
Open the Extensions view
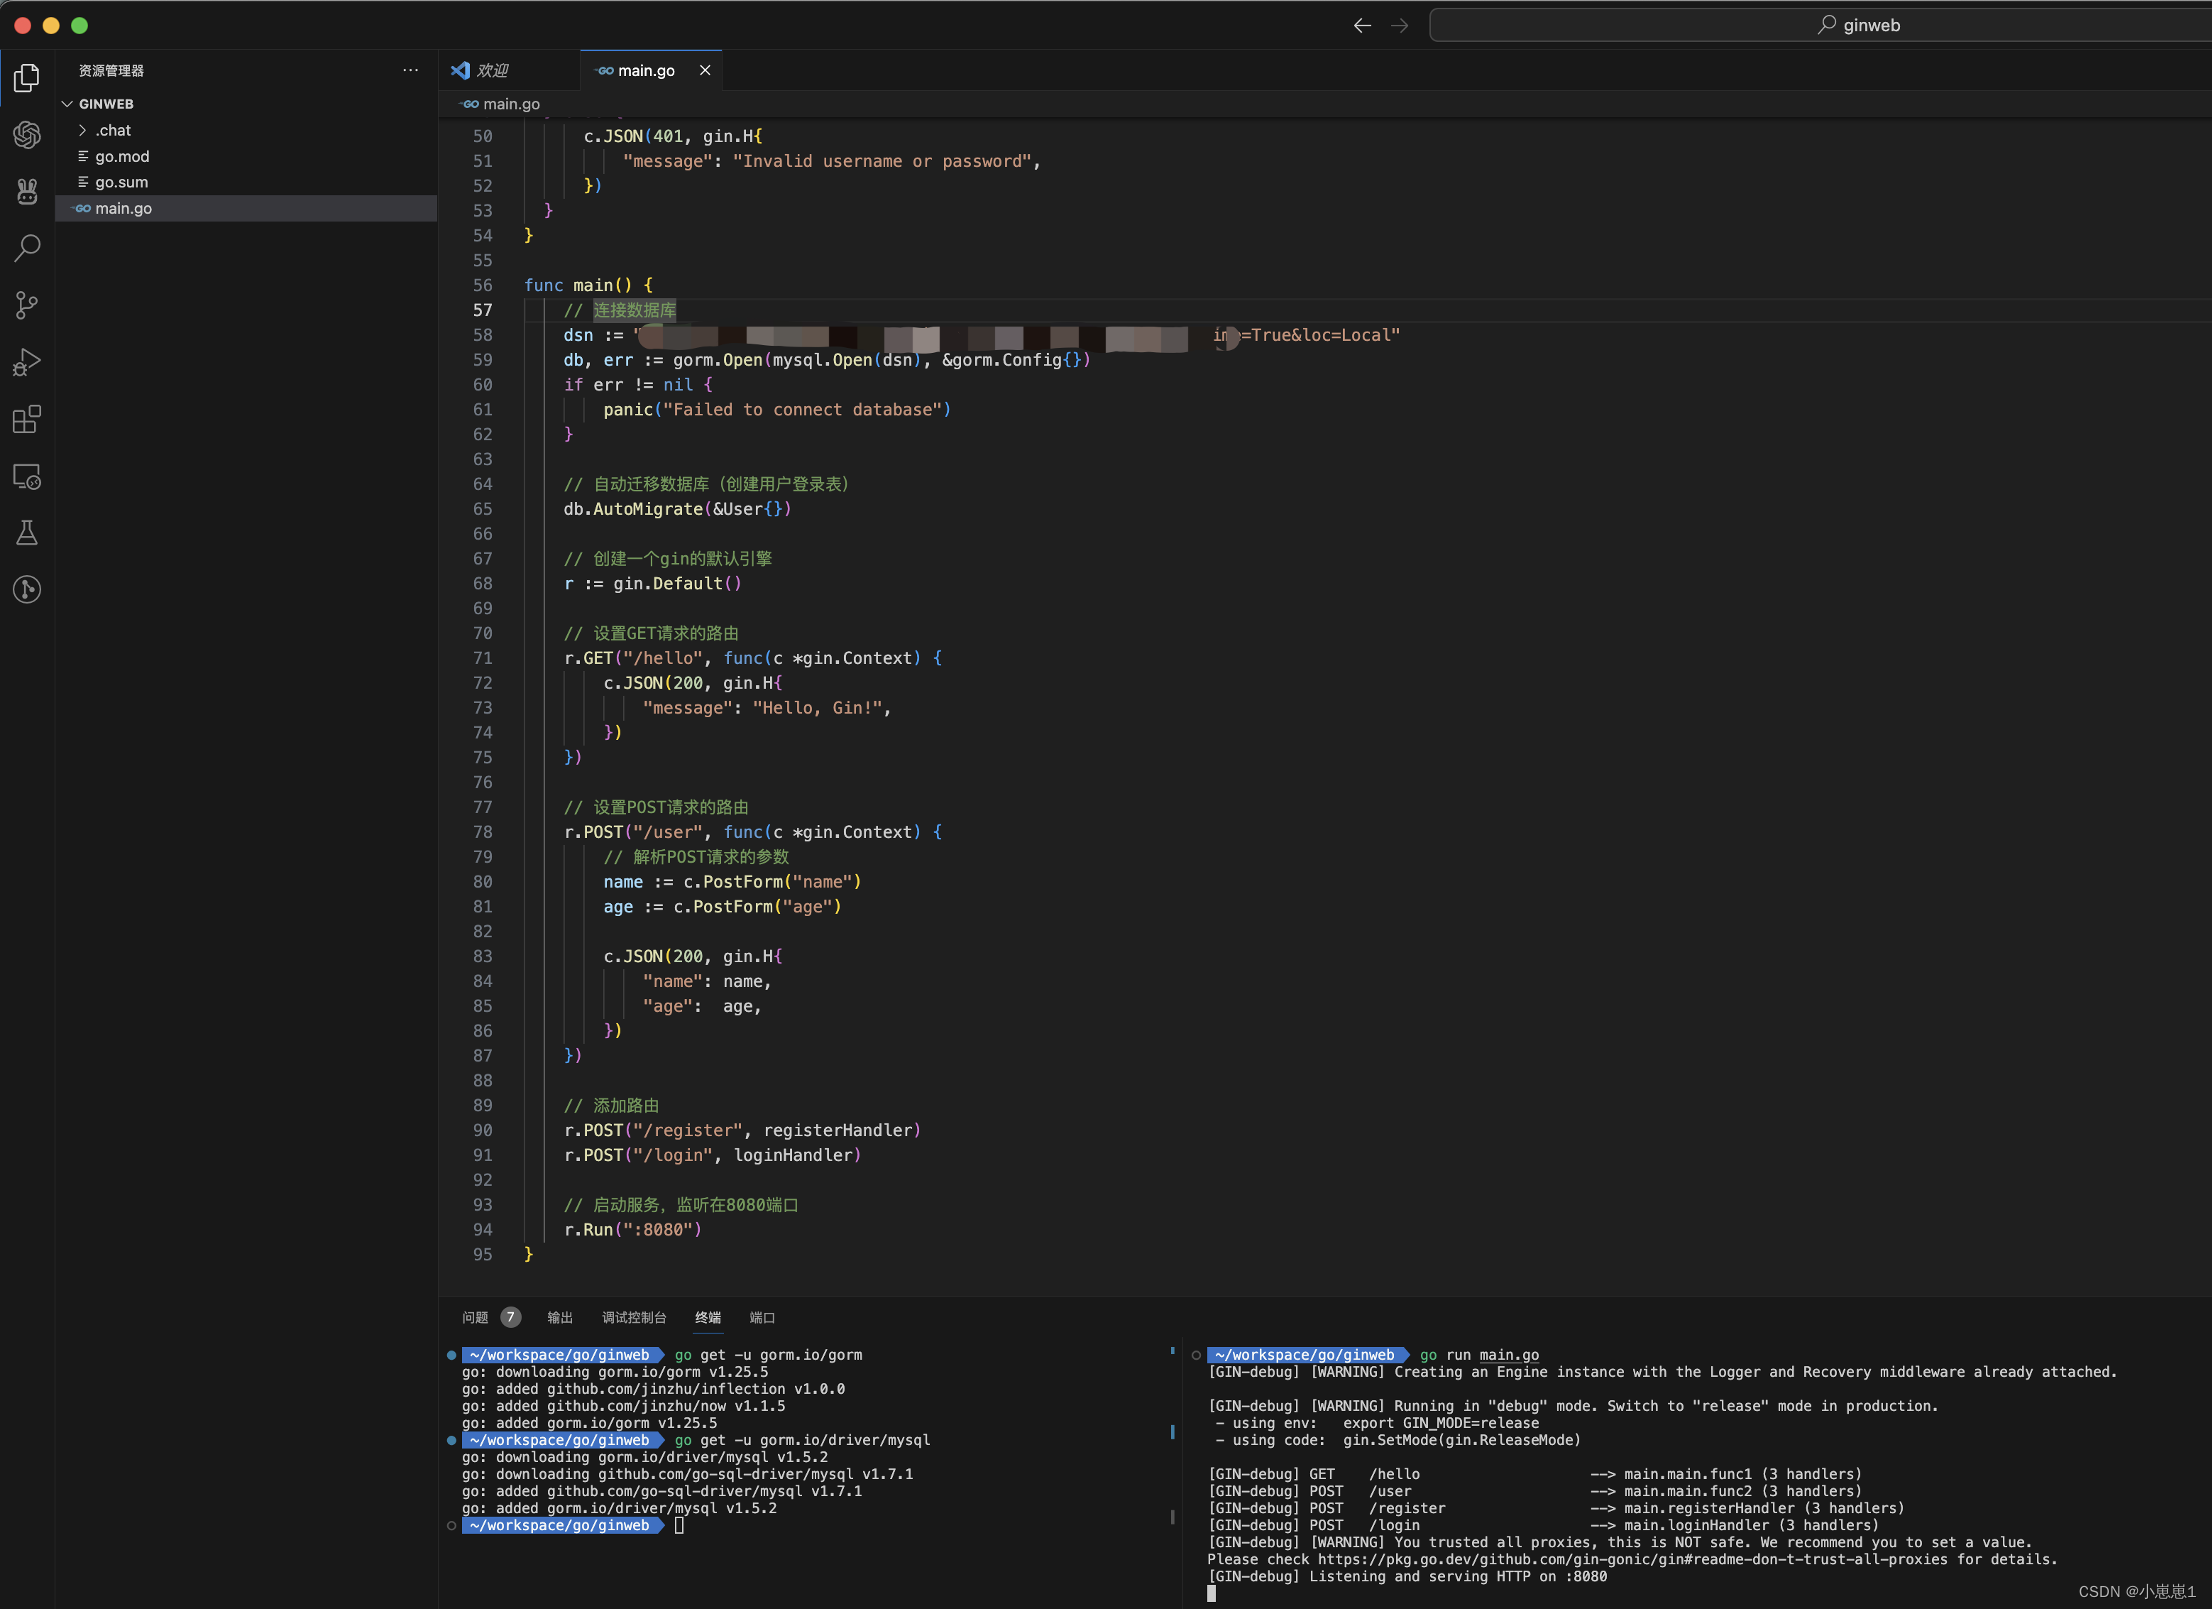point(27,419)
